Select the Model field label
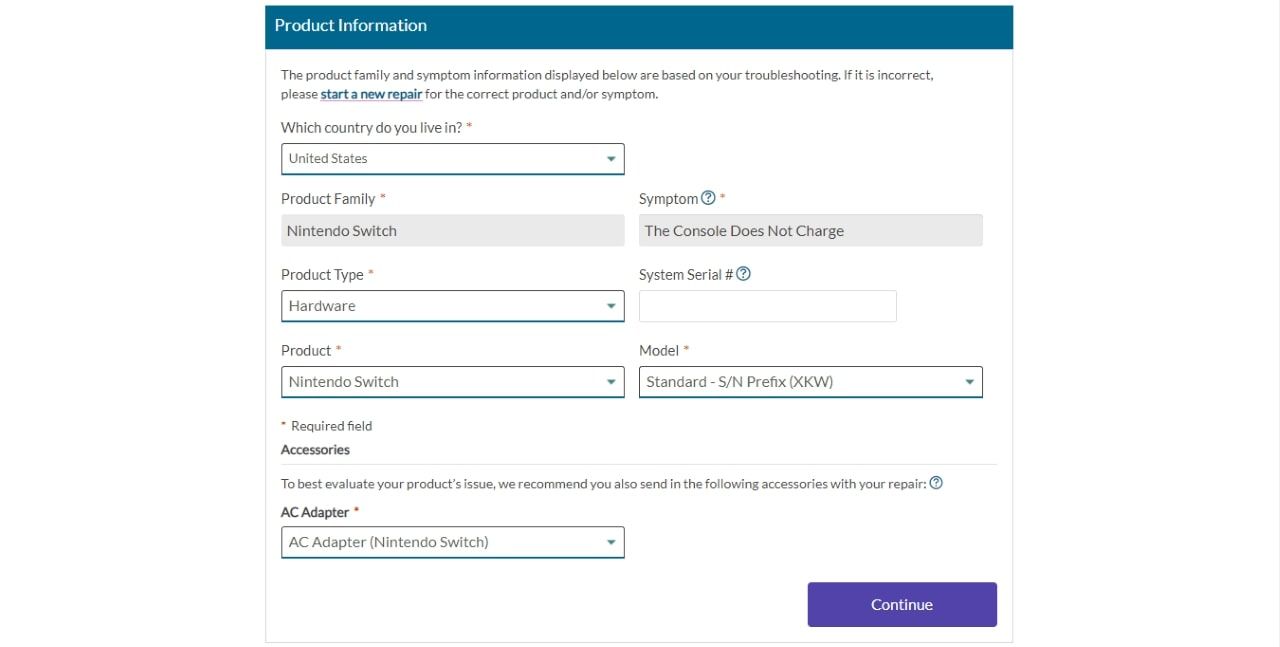The width and height of the screenshot is (1280, 647). pos(659,350)
